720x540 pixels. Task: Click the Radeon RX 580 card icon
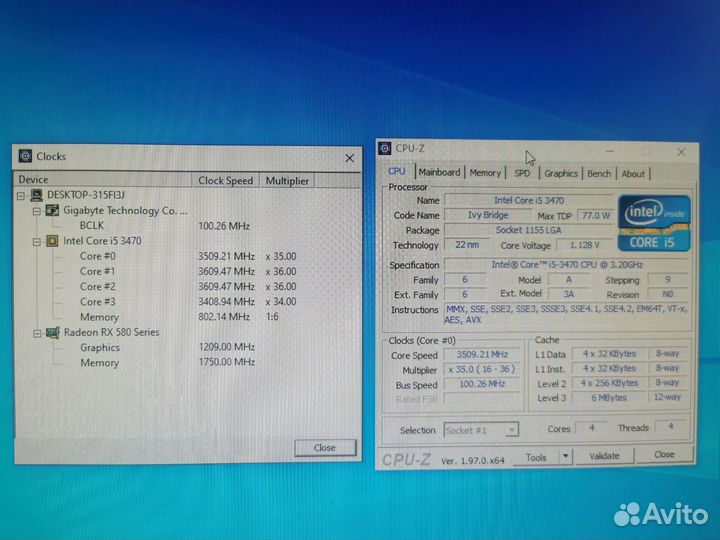click(52, 332)
